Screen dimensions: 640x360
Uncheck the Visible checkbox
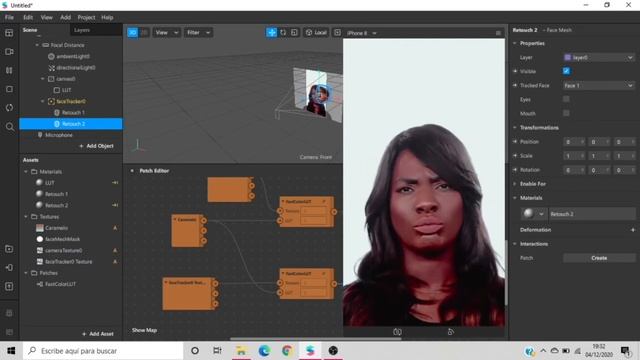[x=566, y=71]
